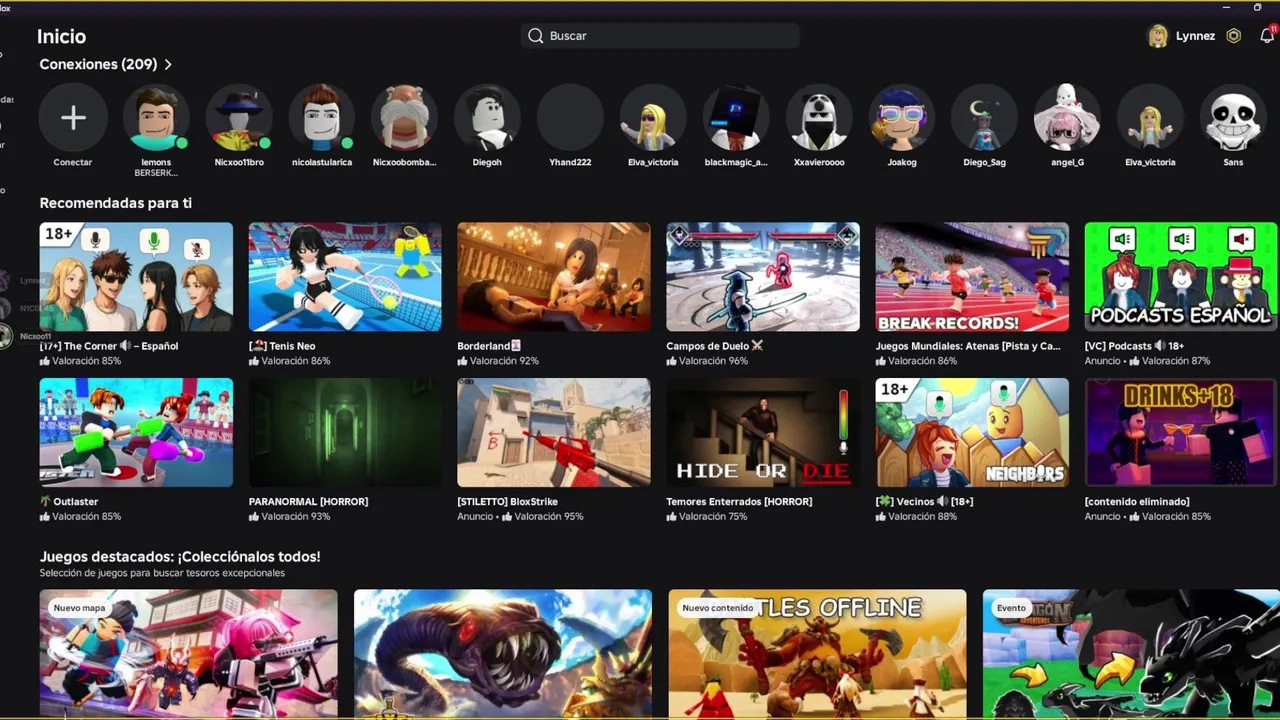The width and height of the screenshot is (1280, 720).
Task: Open angel_G friend avatar
Action: pos(1067,118)
